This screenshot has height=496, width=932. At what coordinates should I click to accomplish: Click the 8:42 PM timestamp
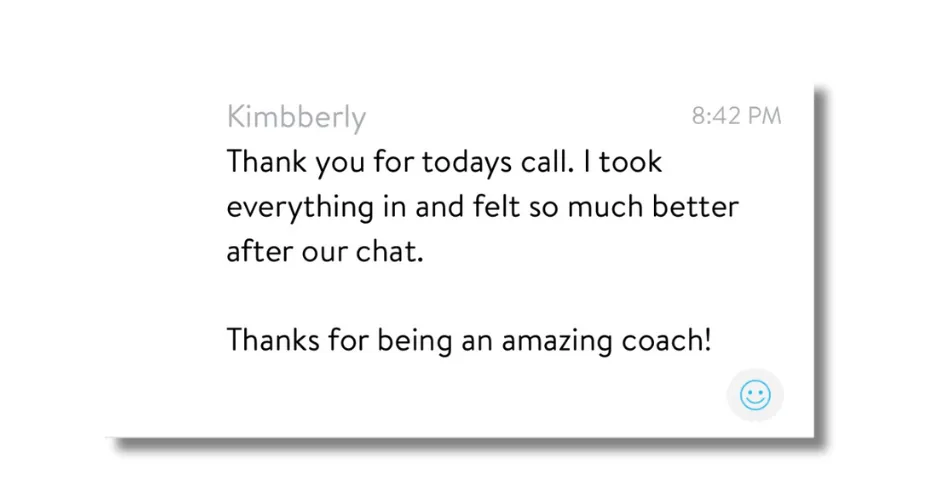736,116
